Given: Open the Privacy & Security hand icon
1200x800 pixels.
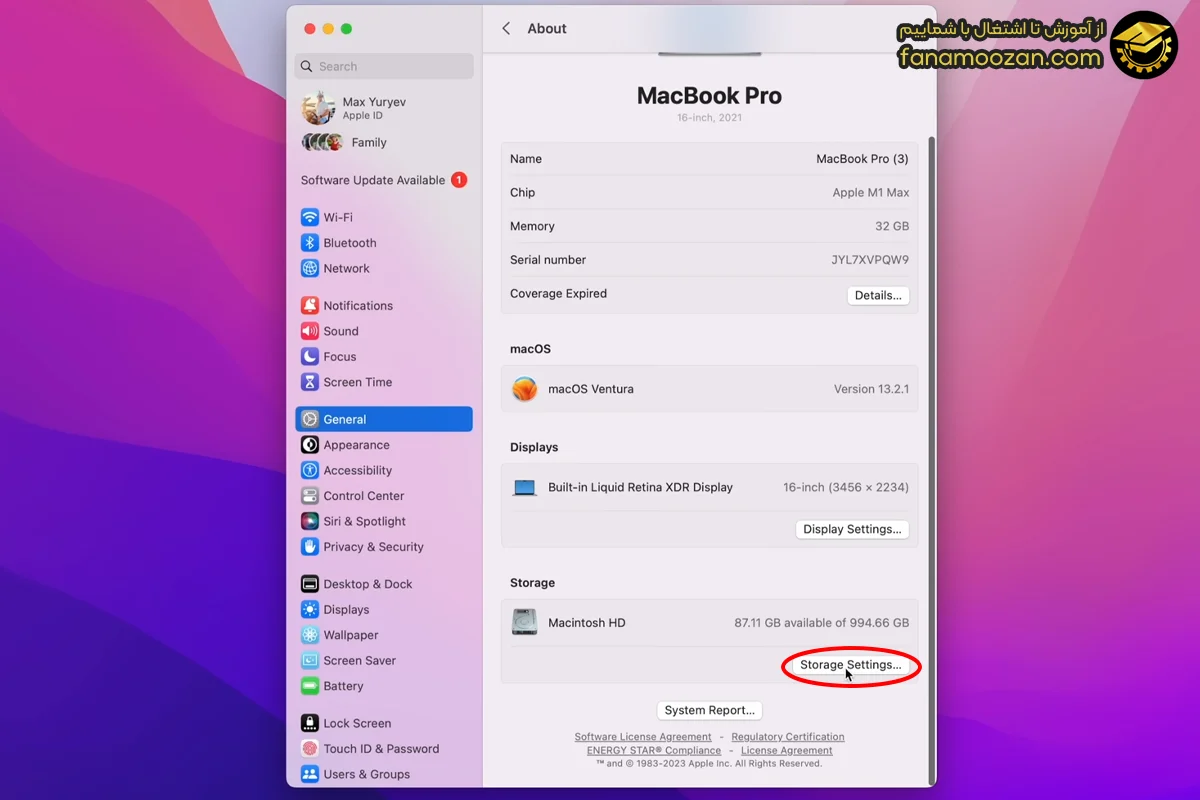Looking at the screenshot, I should point(310,547).
